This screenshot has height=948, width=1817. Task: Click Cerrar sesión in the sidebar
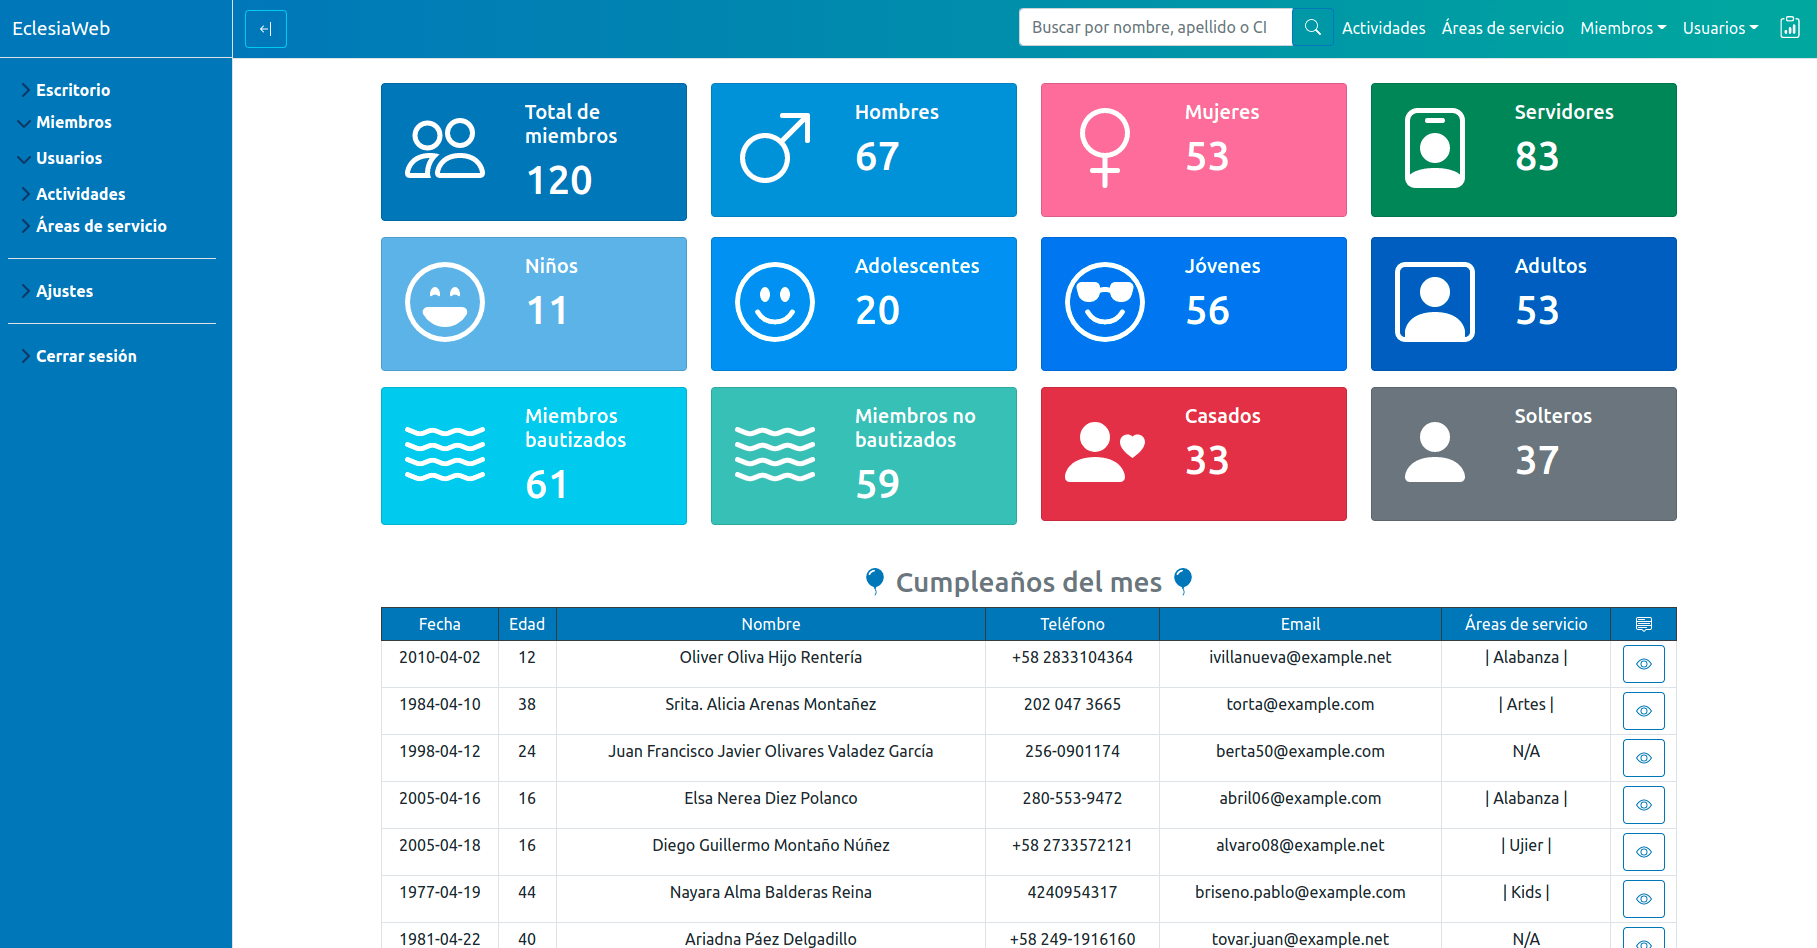tap(86, 356)
